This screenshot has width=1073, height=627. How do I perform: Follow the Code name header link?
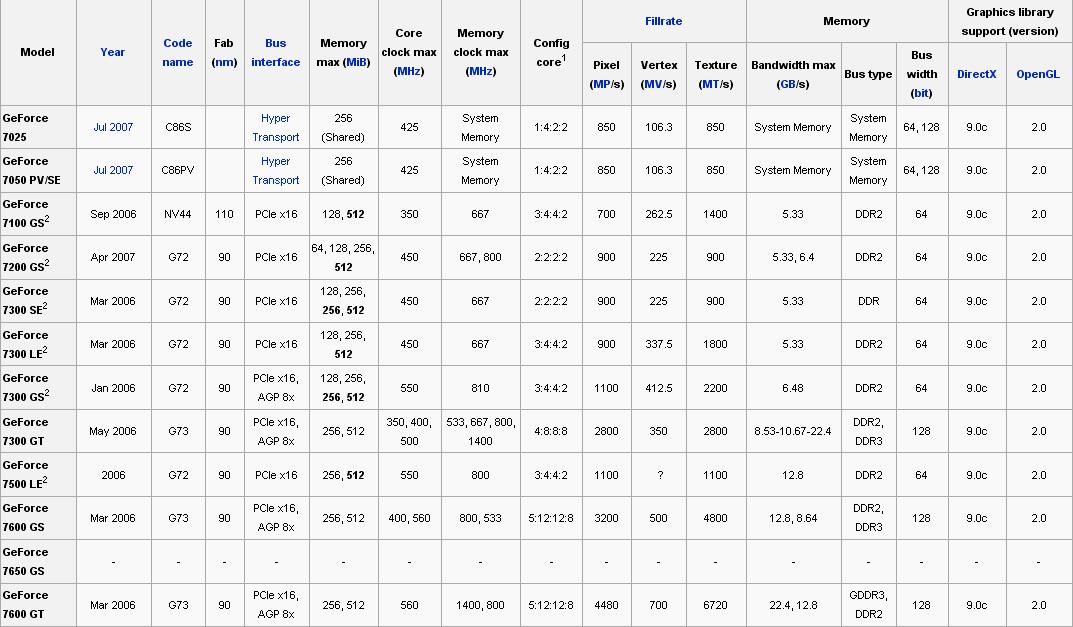click(177, 52)
